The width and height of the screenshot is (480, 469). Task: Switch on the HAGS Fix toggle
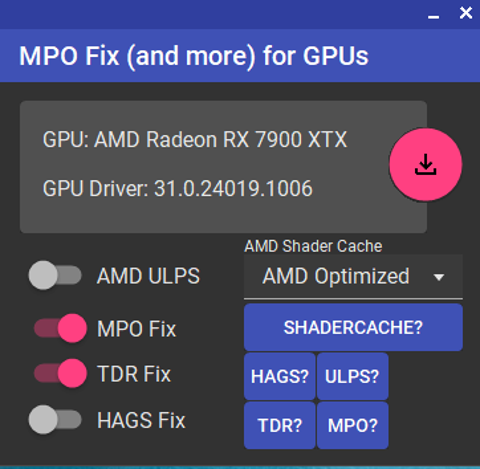[55, 419]
